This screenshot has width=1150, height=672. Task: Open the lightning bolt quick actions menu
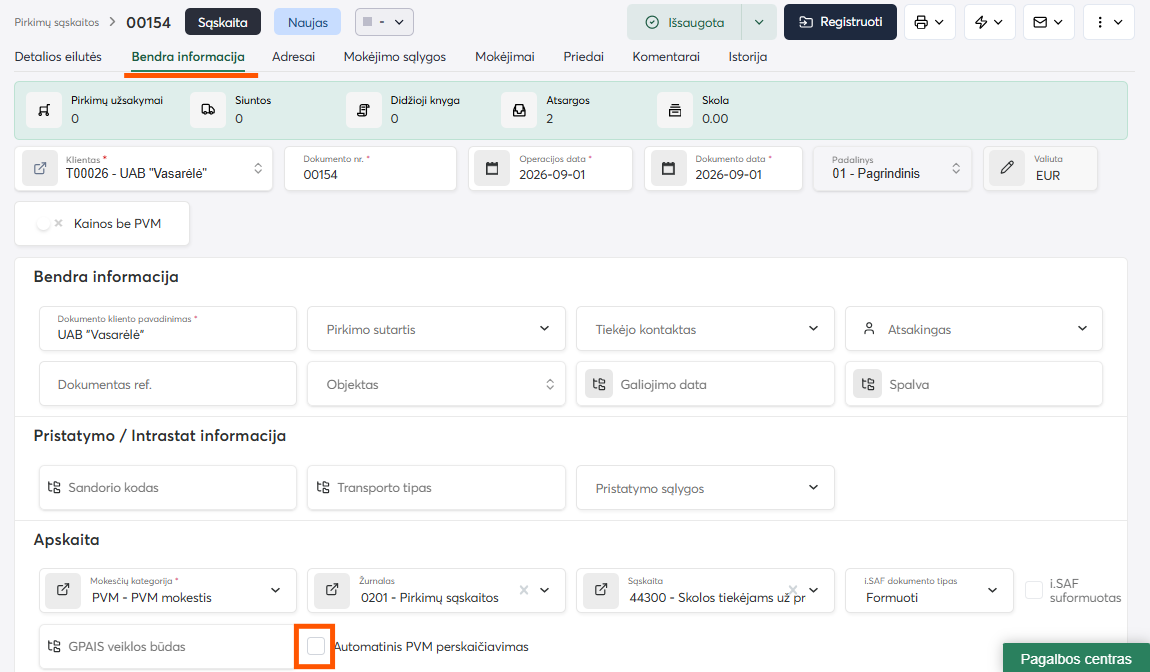(x=981, y=22)
